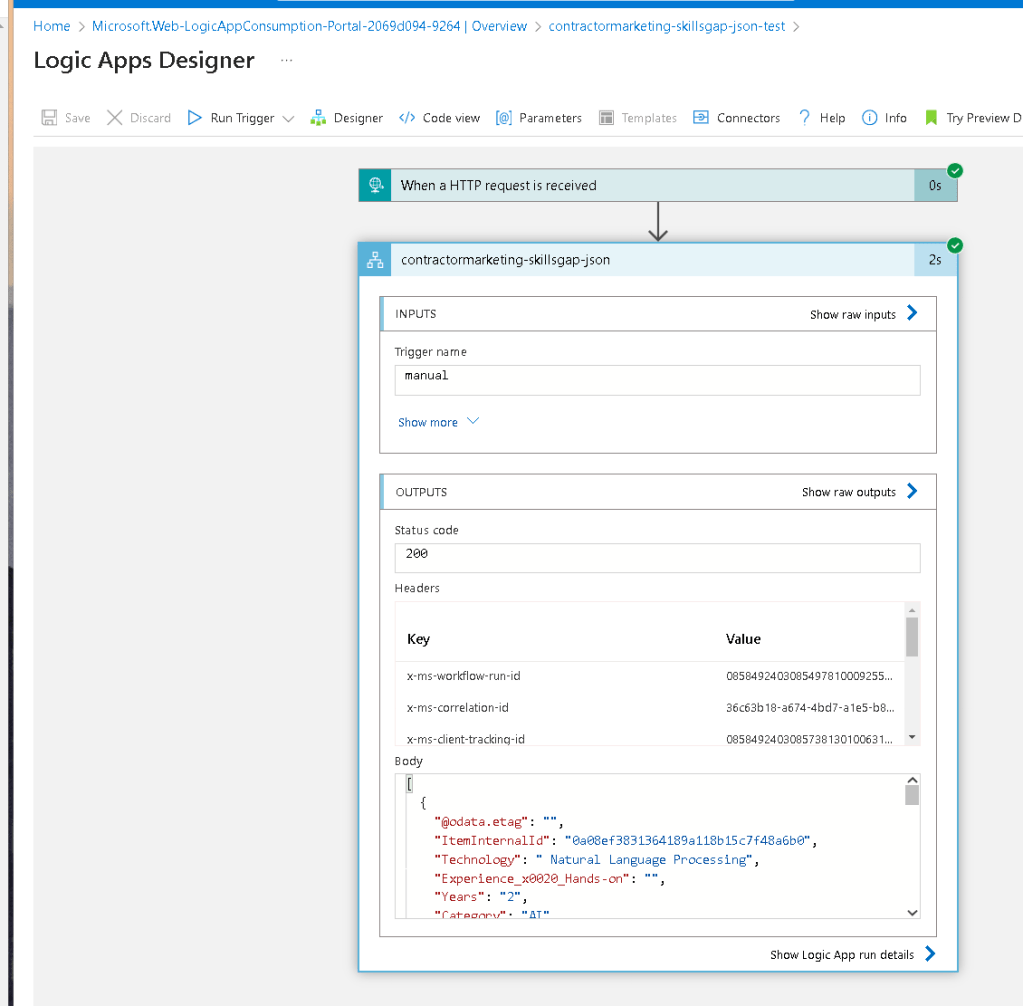1023x1006 pixels.
Task: Open the Run Trigger dropdown arrow
Action: 288,118
